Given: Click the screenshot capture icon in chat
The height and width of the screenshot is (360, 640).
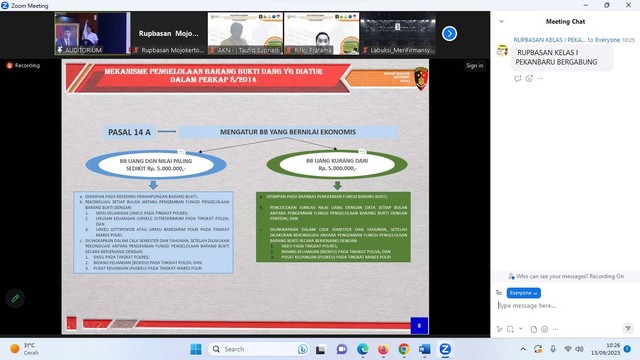Looking at the screenshot, I should [511, 329].
